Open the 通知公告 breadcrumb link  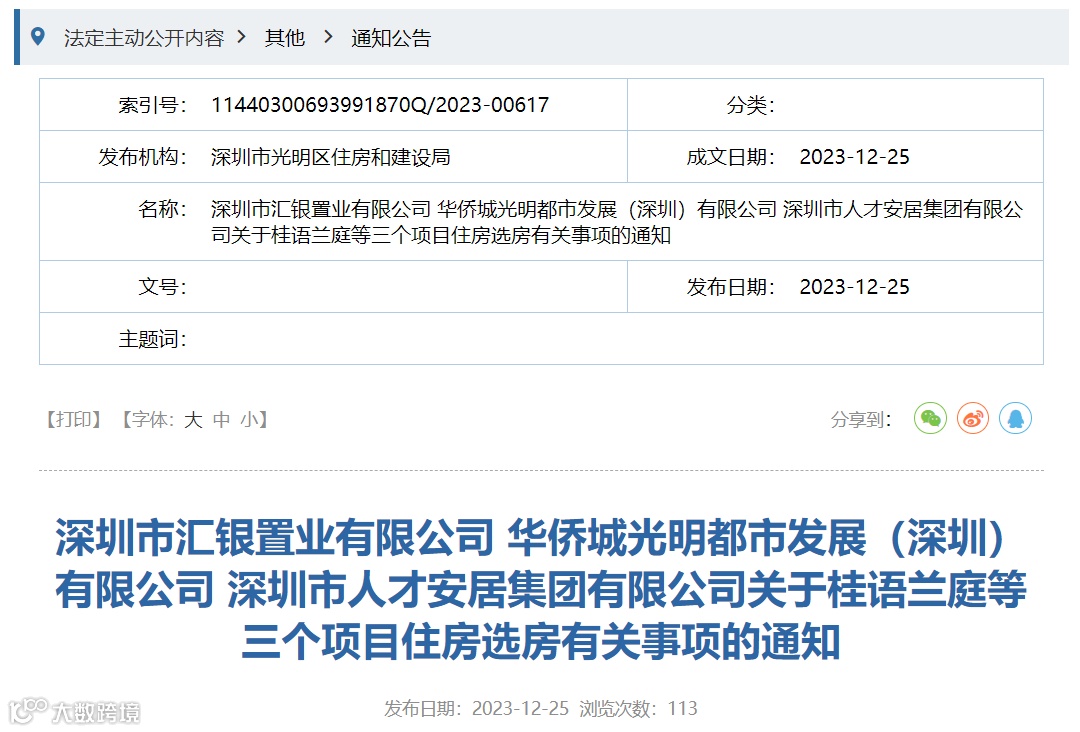[391, 37]
